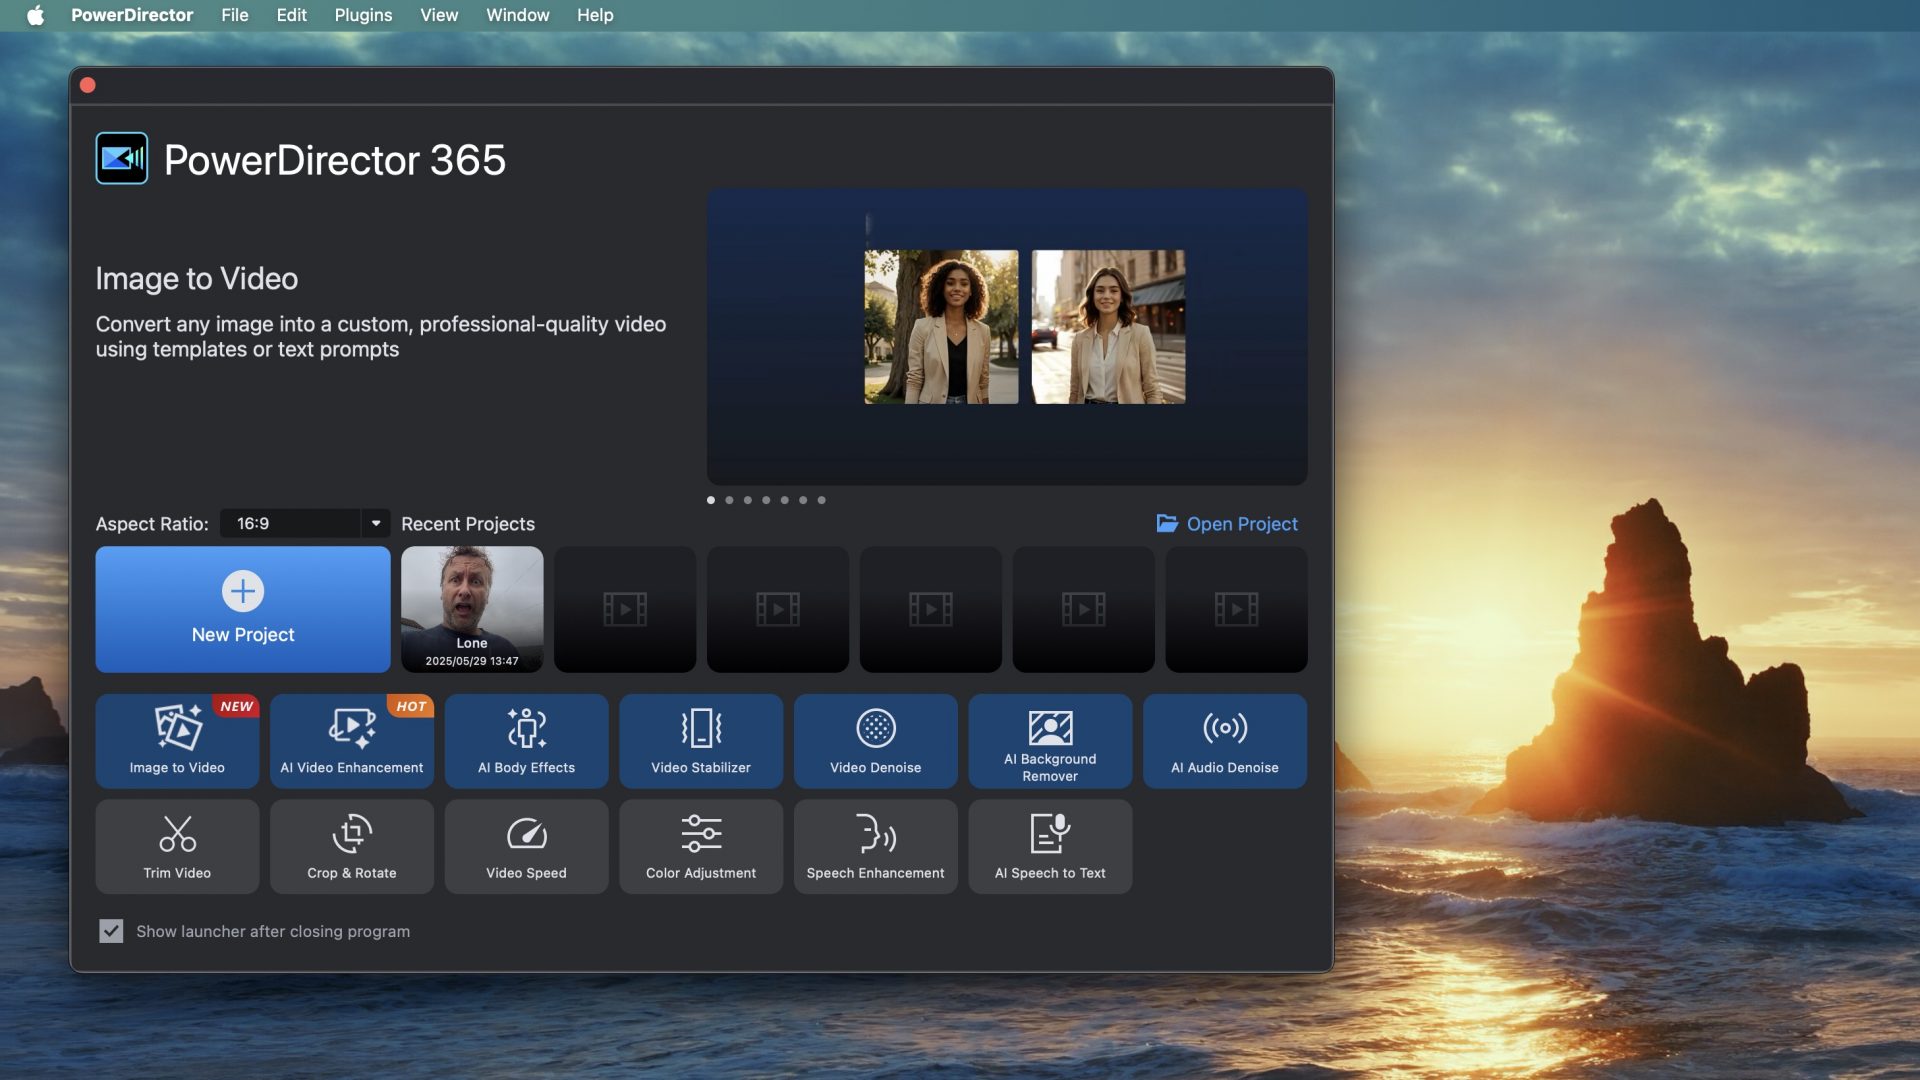Launch AI Background Remover

pyautogui.click(x=1050, y=741)
